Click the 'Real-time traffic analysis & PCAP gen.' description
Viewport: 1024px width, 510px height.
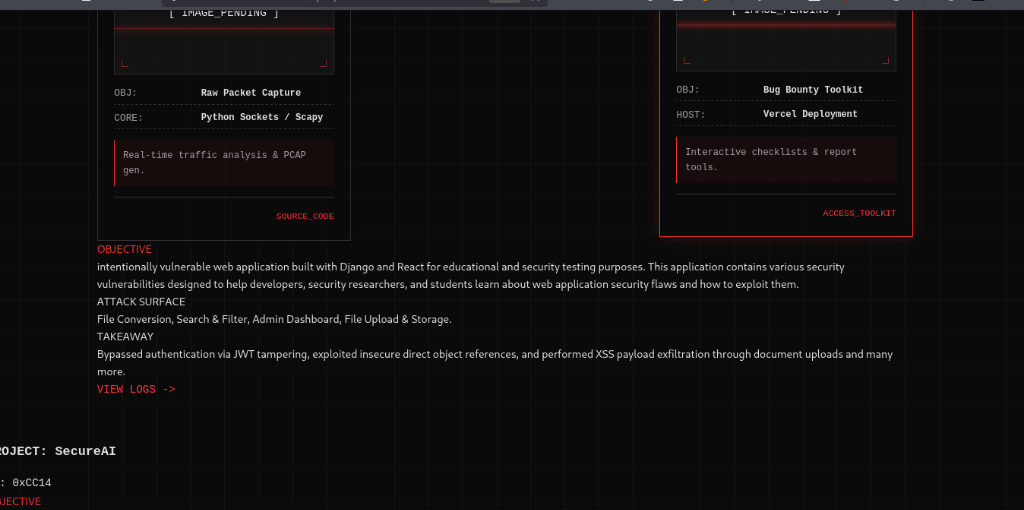click(x=224, y=163)
